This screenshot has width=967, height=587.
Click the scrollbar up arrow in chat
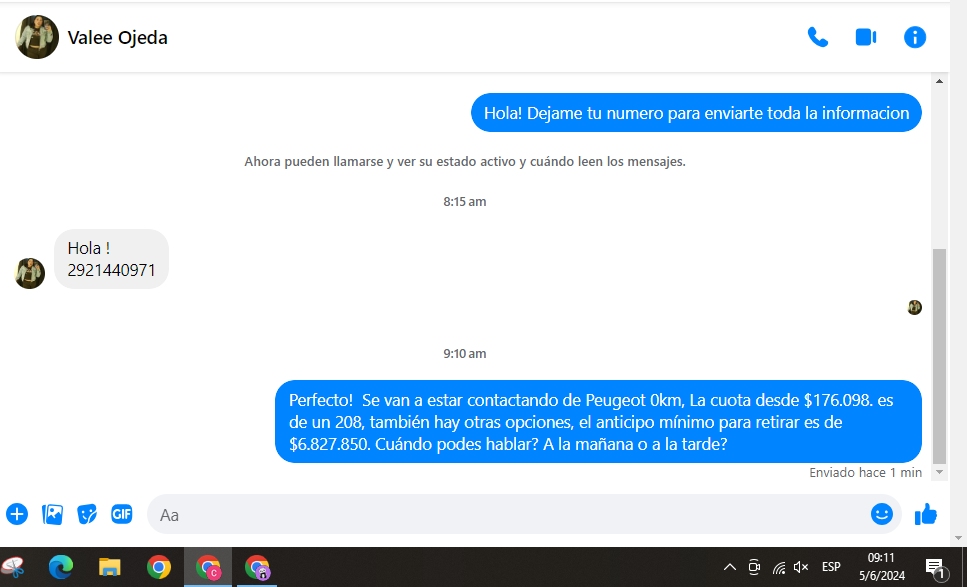point(938,80)
